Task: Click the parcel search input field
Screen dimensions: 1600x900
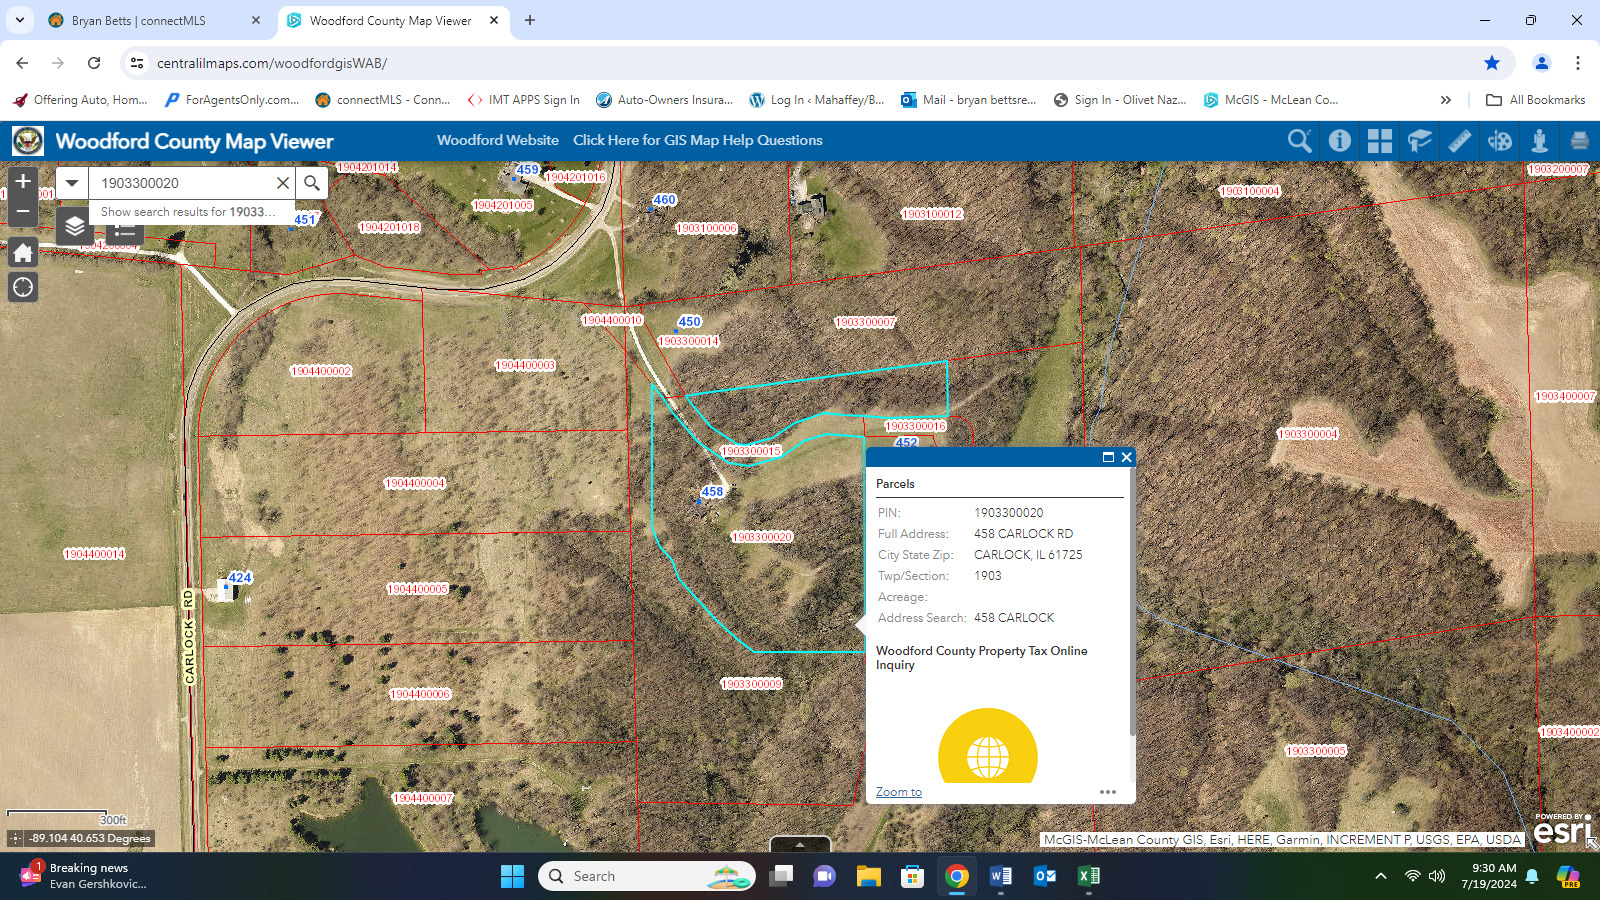Action: (183, 183)
